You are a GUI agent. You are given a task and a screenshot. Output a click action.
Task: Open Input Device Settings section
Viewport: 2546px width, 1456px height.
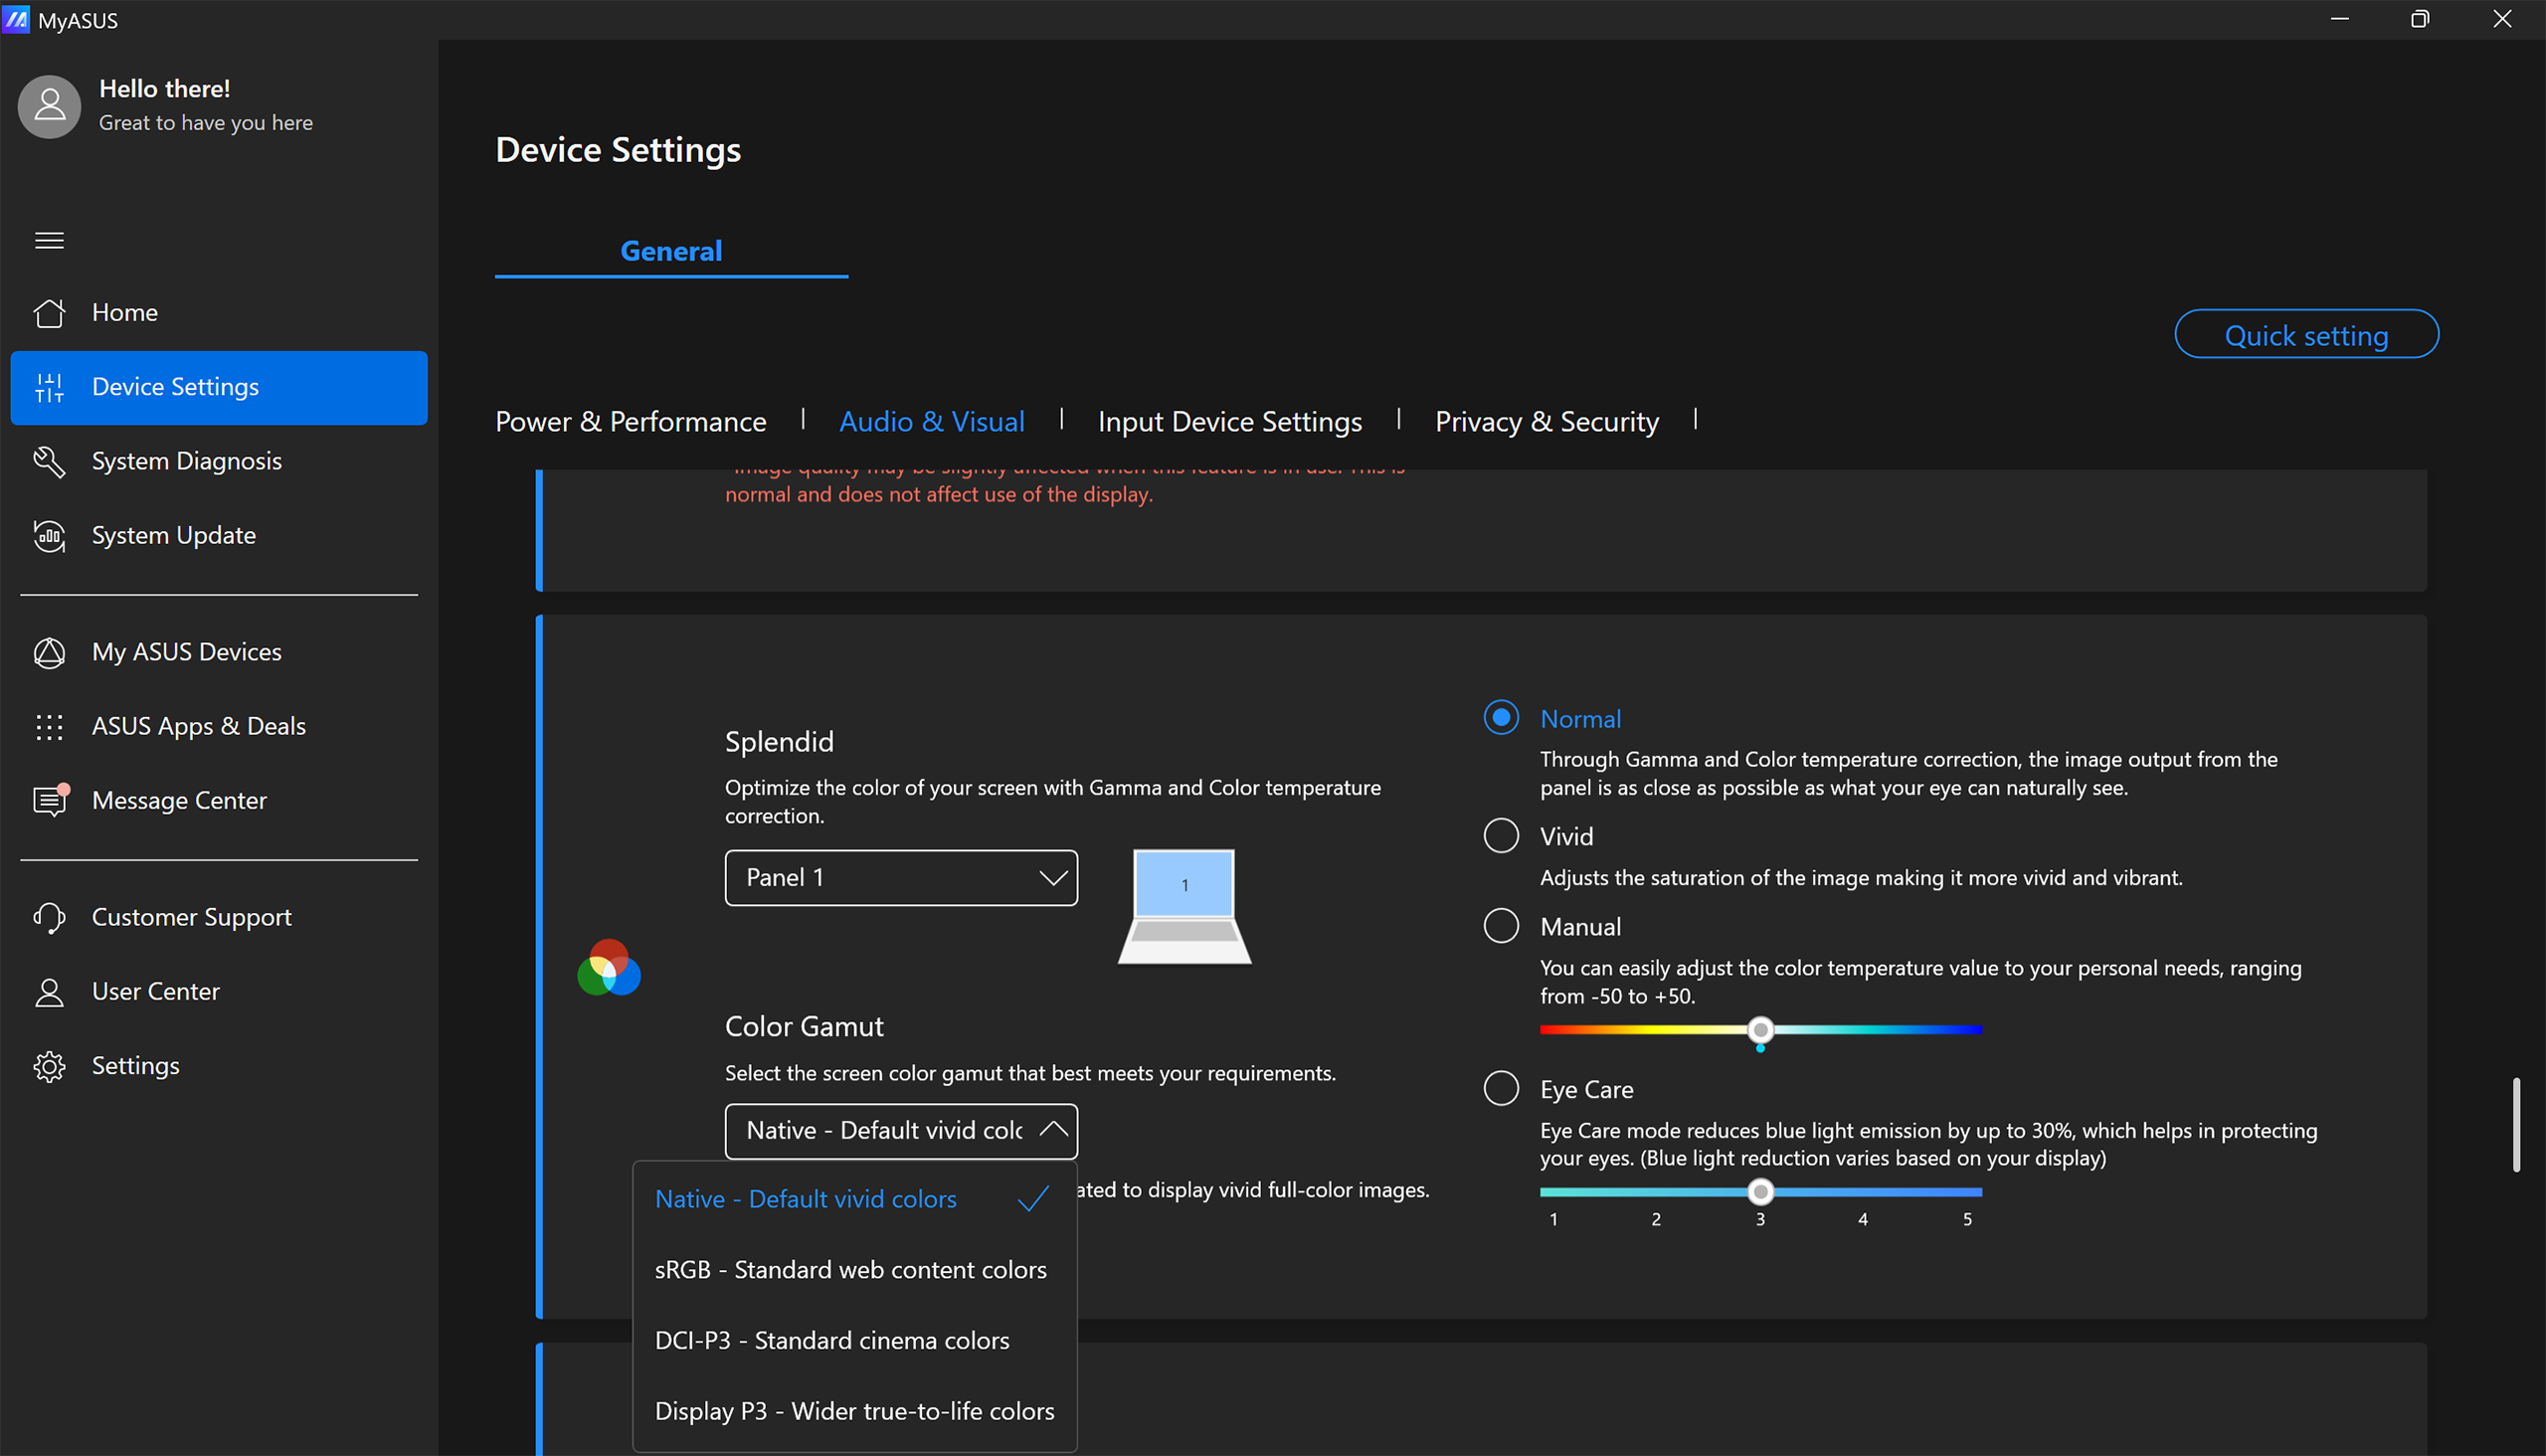[x=1229, y=421]
